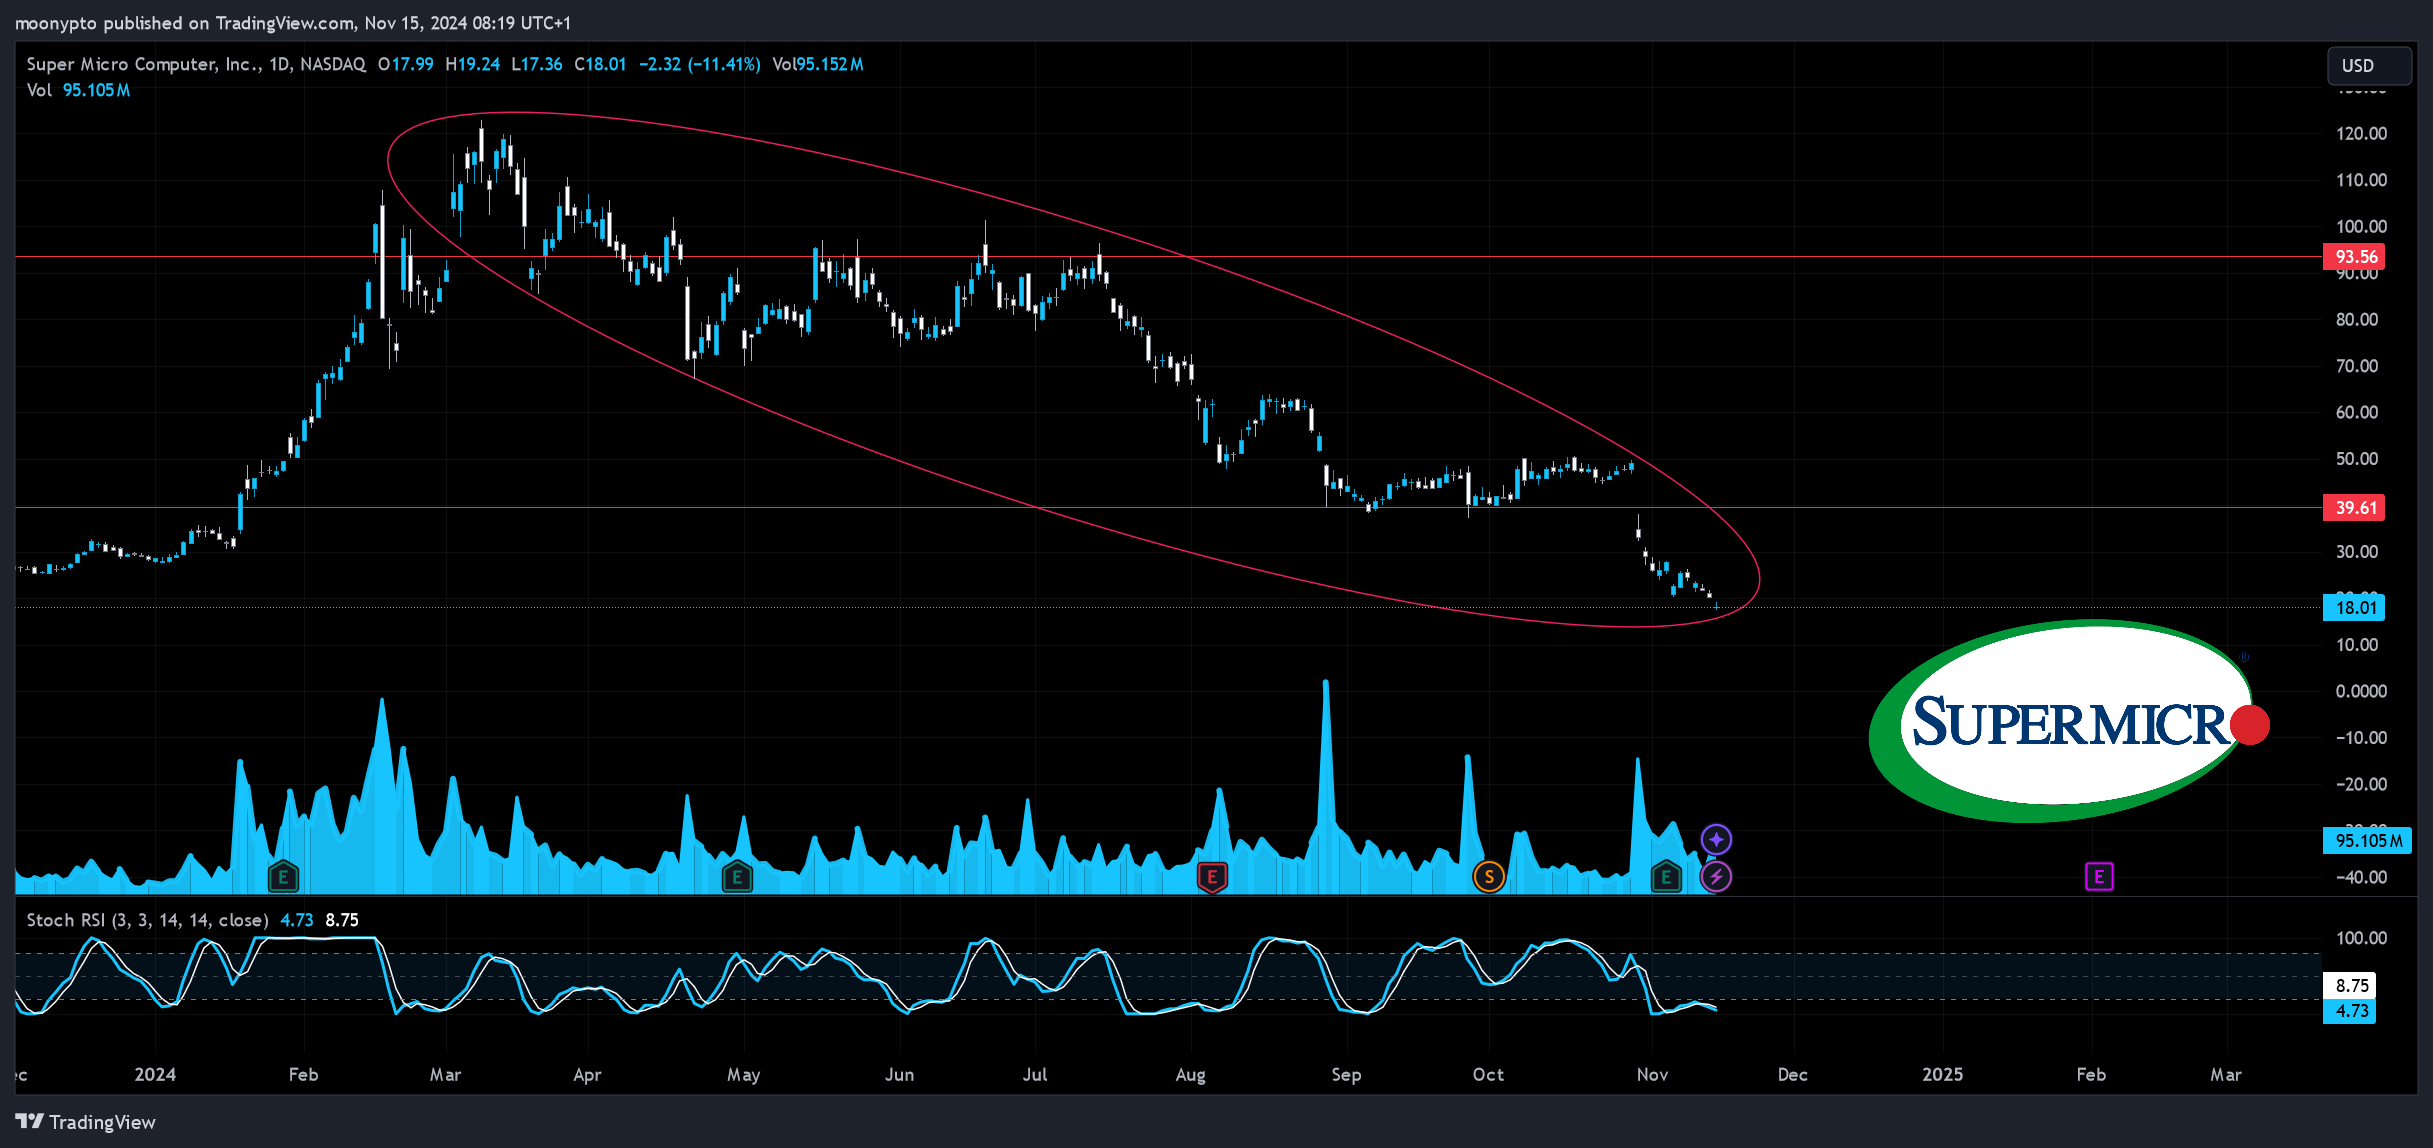This screenshot has height=1148, width=2433.
Task: Click the 2025 label on time axis
Action: [1942, 1074]
